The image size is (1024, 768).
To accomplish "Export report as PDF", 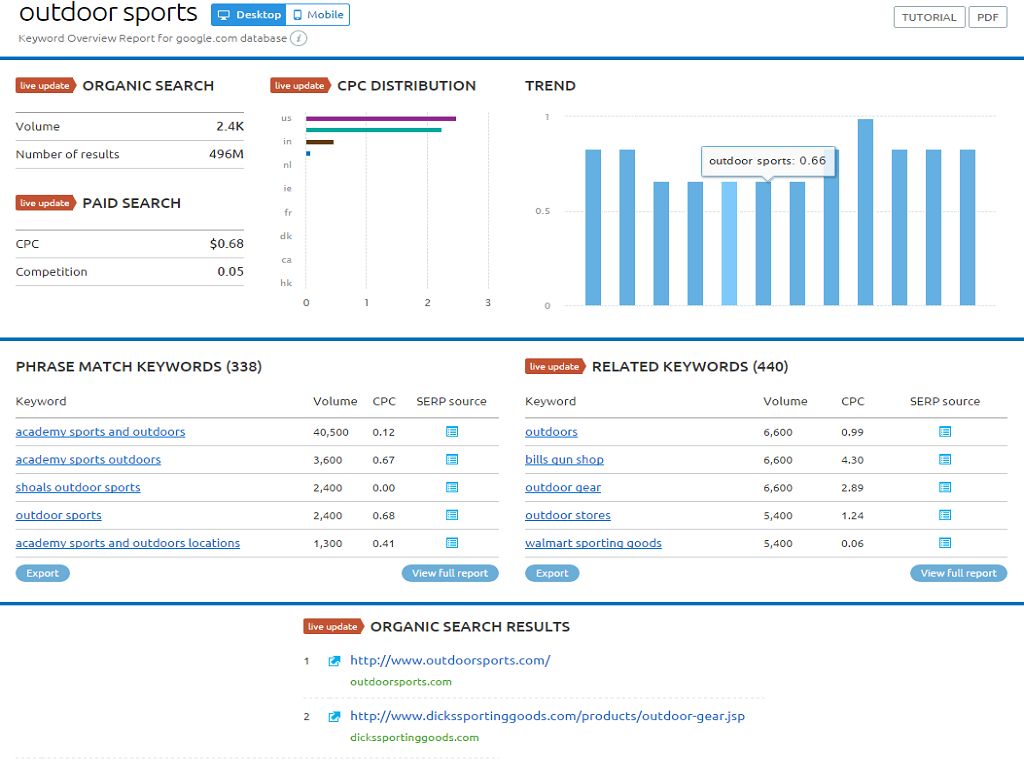I will click(987, 17).
